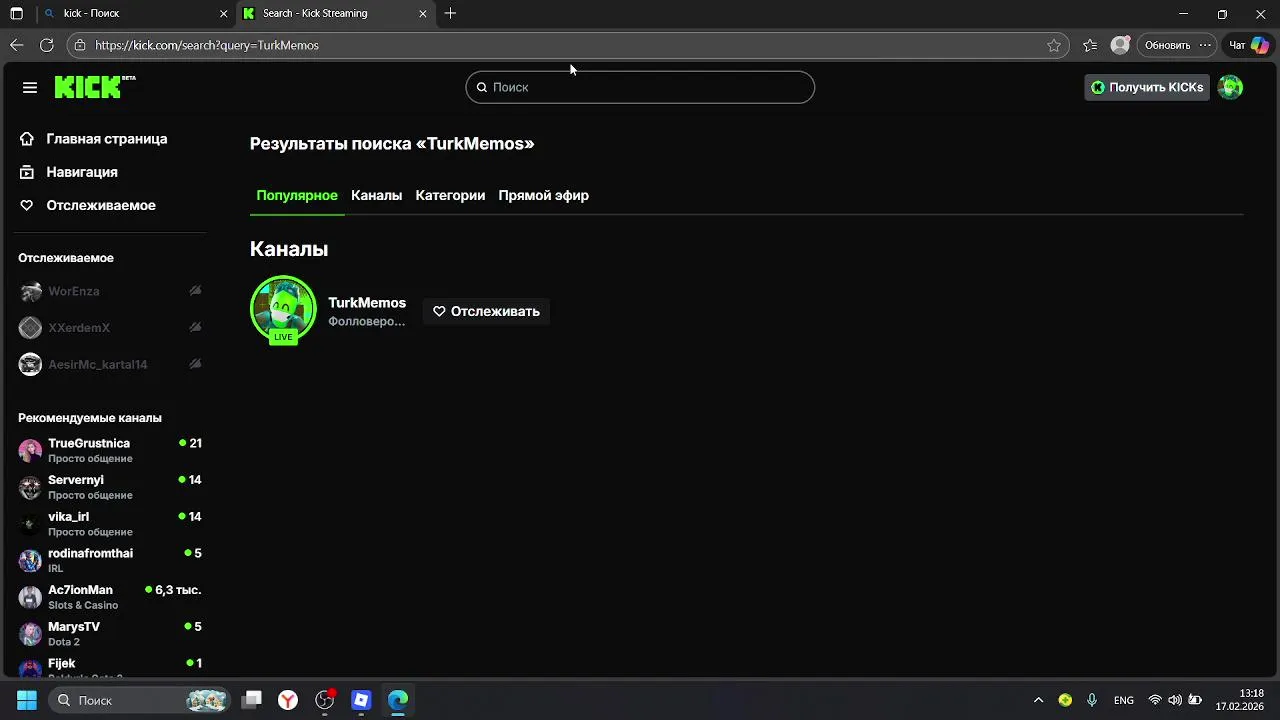Select the Каналы results tab
Screen dimensions: 1280x720
pos(376,195)
